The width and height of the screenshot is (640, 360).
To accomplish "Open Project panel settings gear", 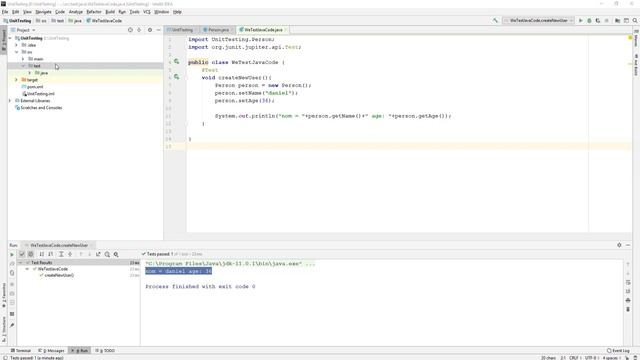I will pos(150,30).
